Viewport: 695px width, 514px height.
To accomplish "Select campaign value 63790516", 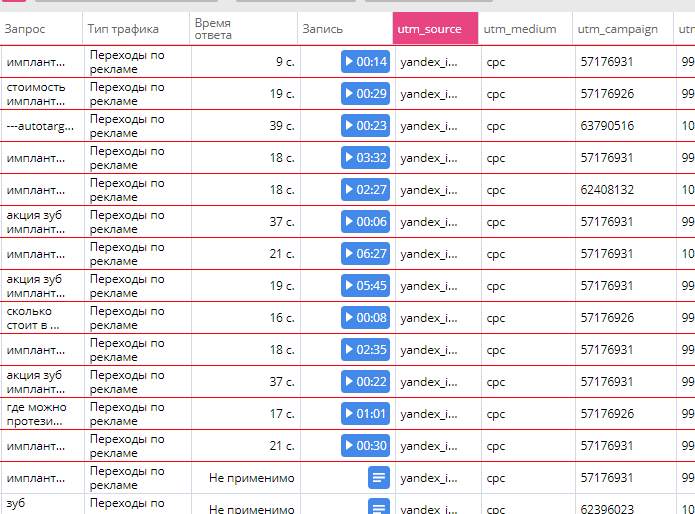I will (607, 126).
